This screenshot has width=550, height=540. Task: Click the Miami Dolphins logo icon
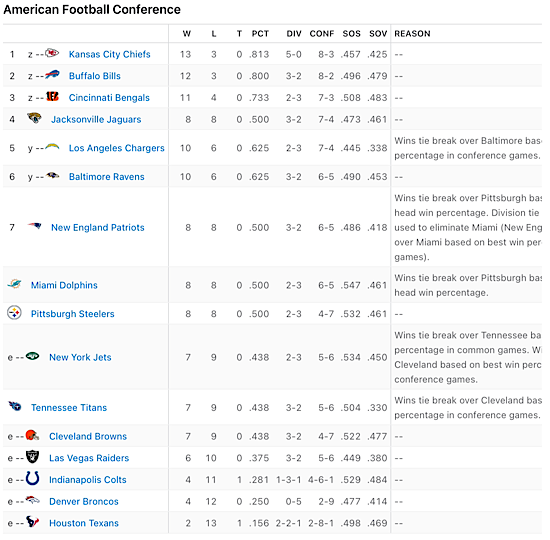point(14,284)
